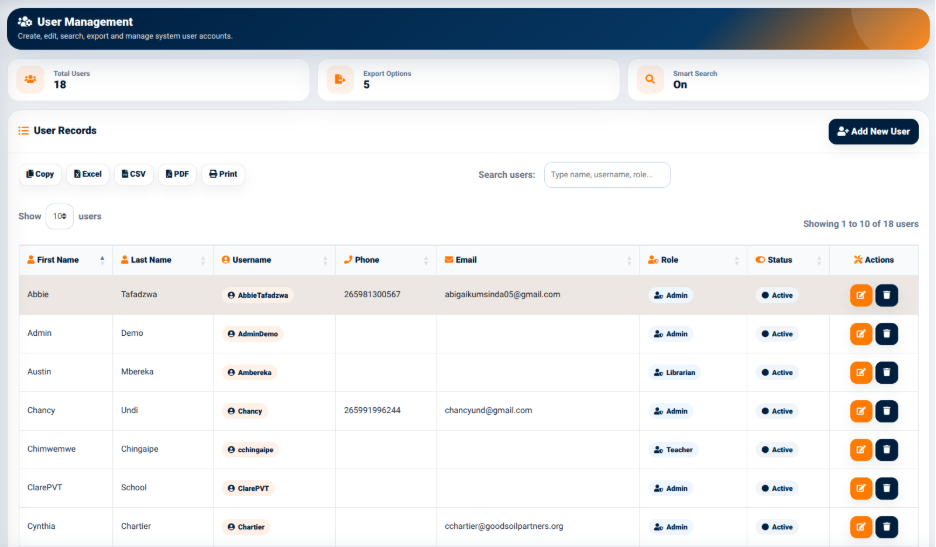Screen dimensions: 936x547
Task: Delete user Austin Mbereka
Action: point(886,372)
